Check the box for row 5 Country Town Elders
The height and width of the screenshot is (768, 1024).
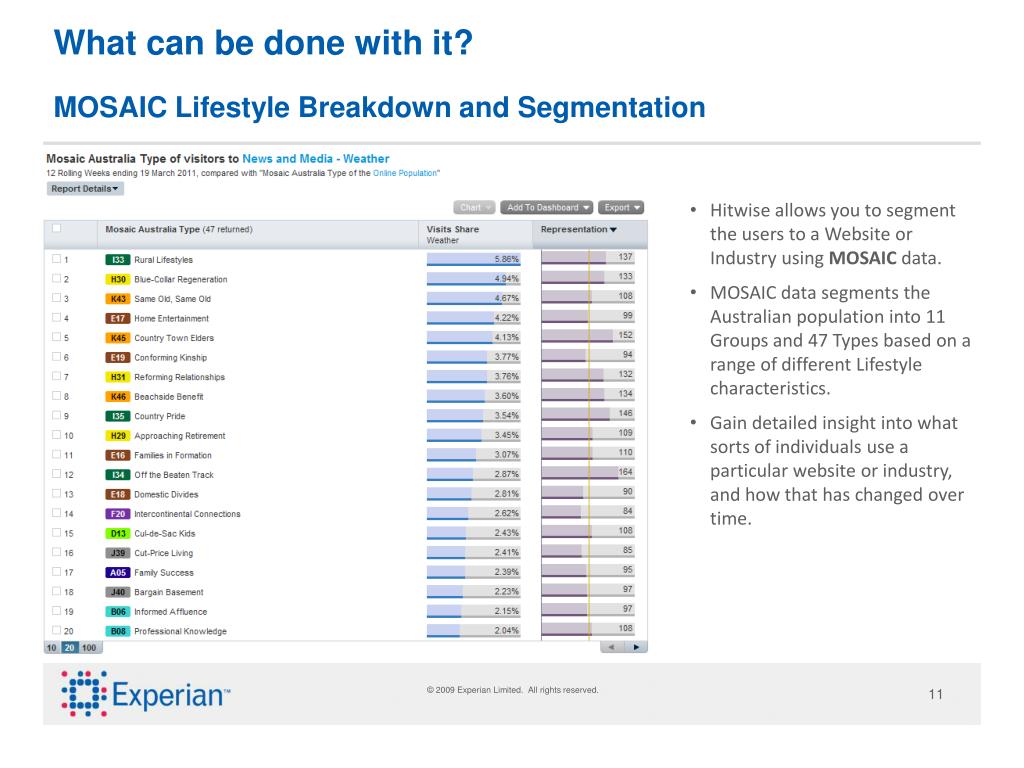coord(57,338)
